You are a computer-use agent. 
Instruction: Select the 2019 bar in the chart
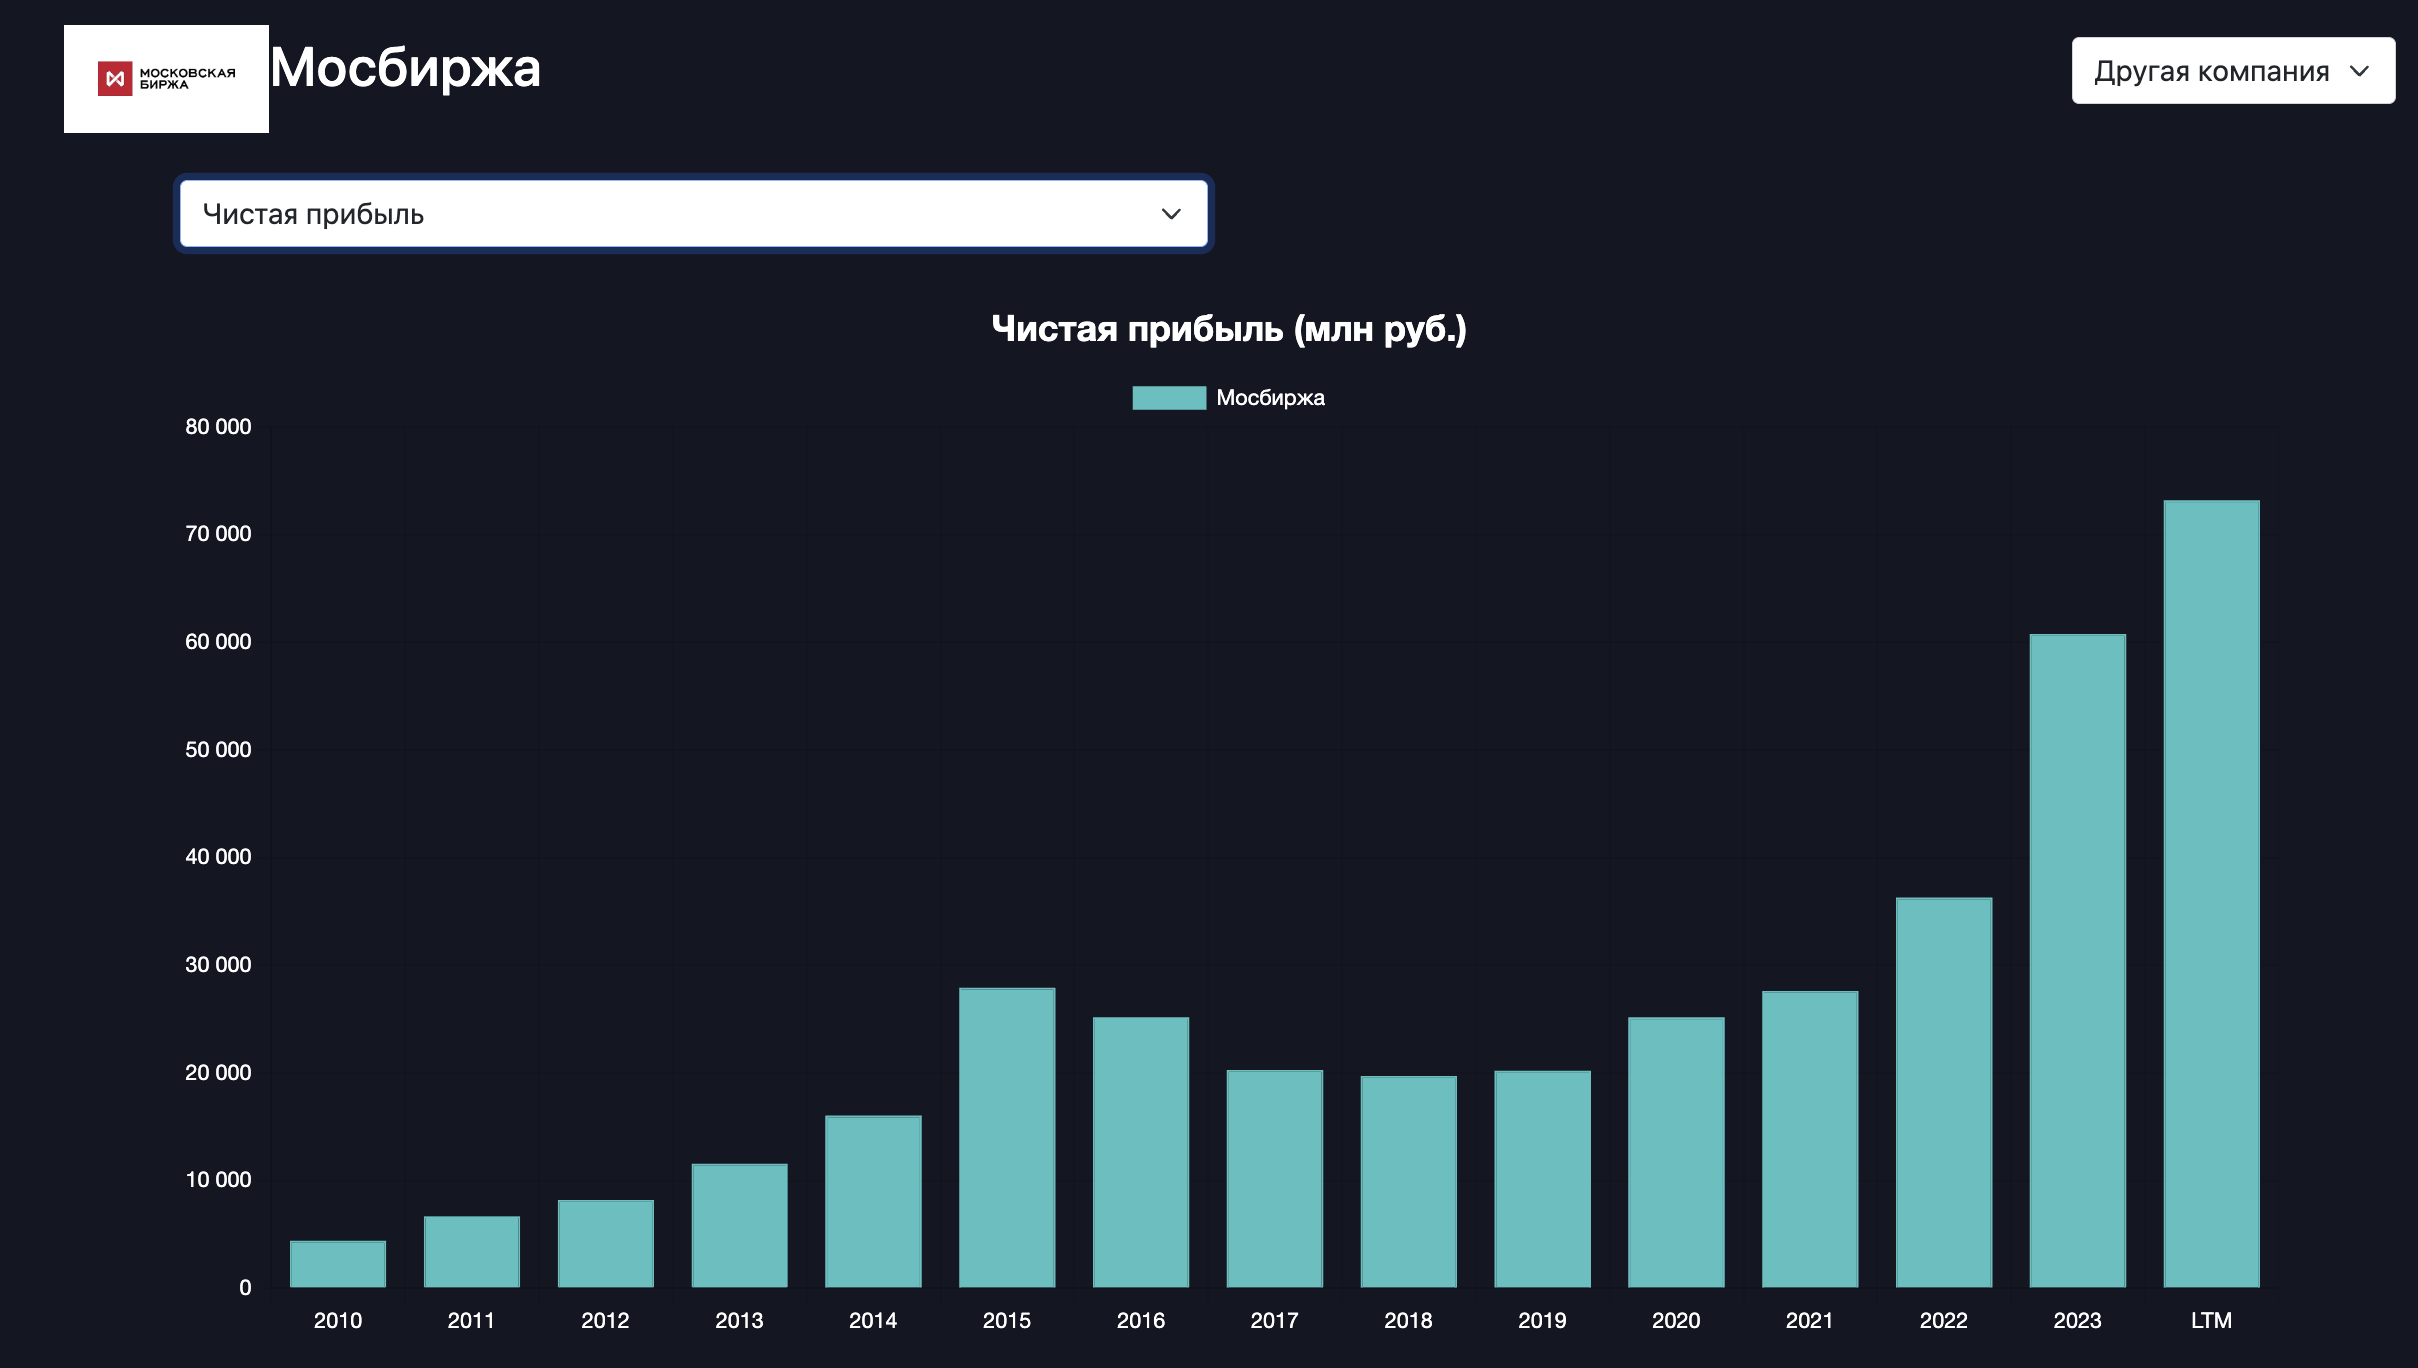tap(1542, 1179)
